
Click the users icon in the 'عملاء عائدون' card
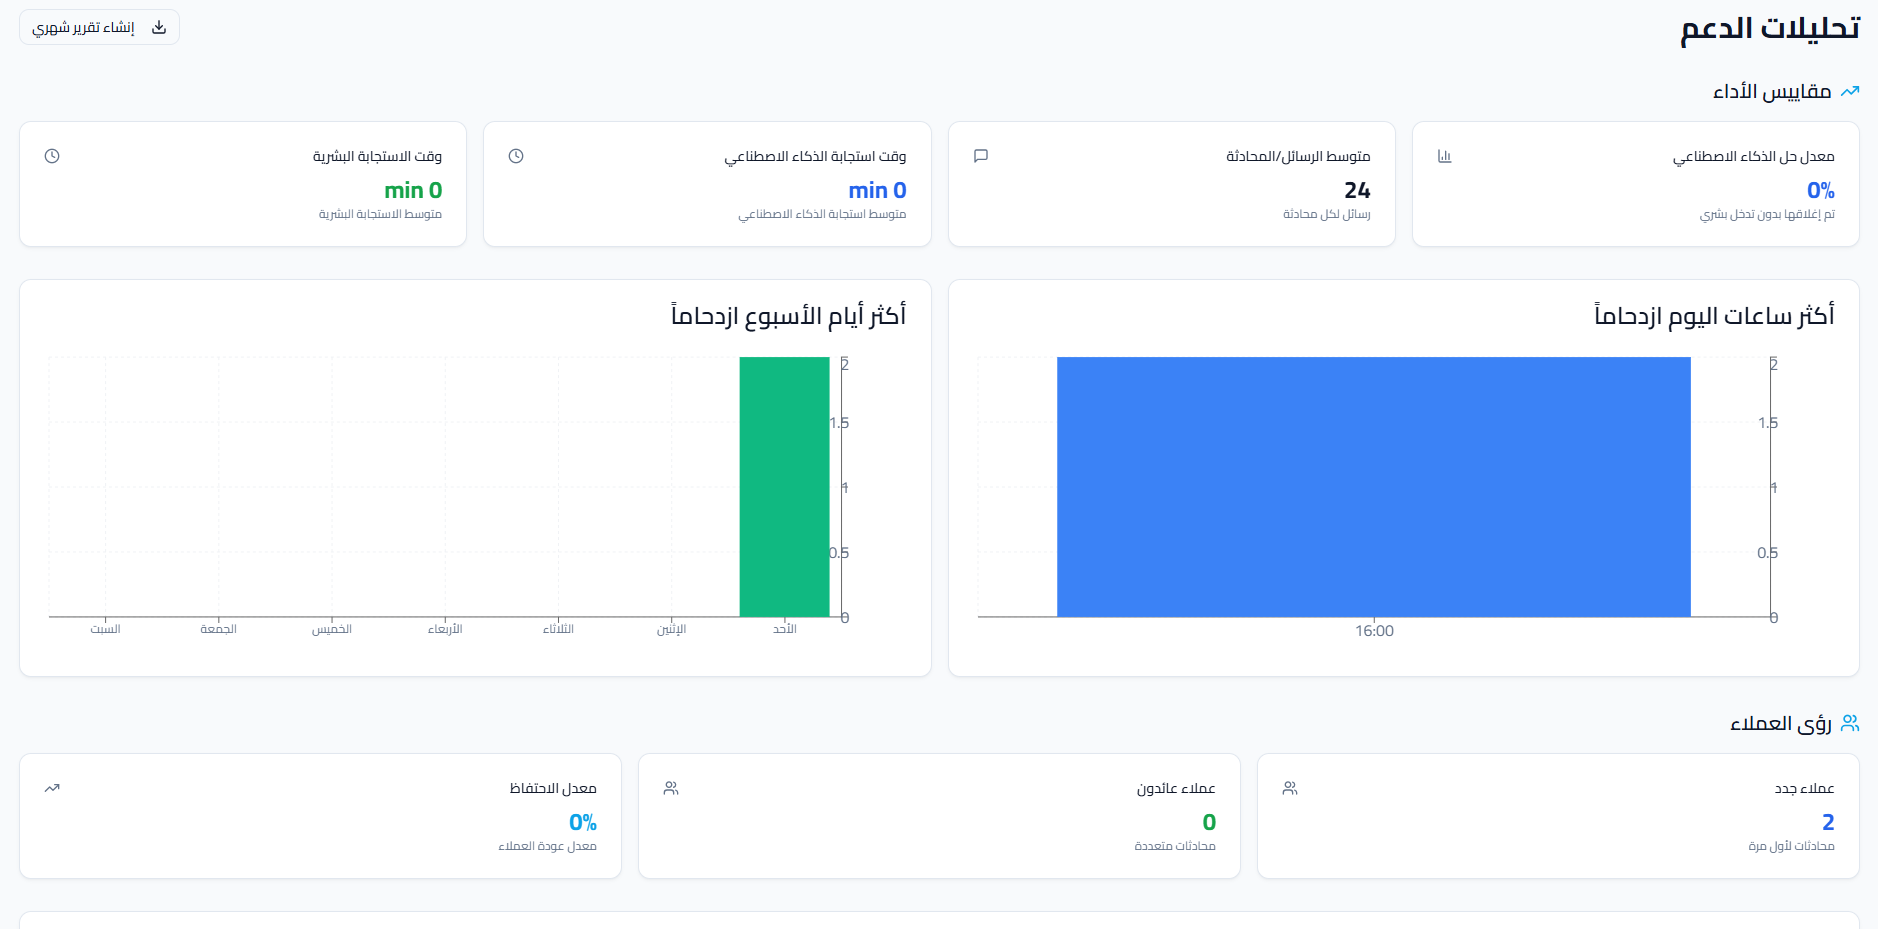671,788
